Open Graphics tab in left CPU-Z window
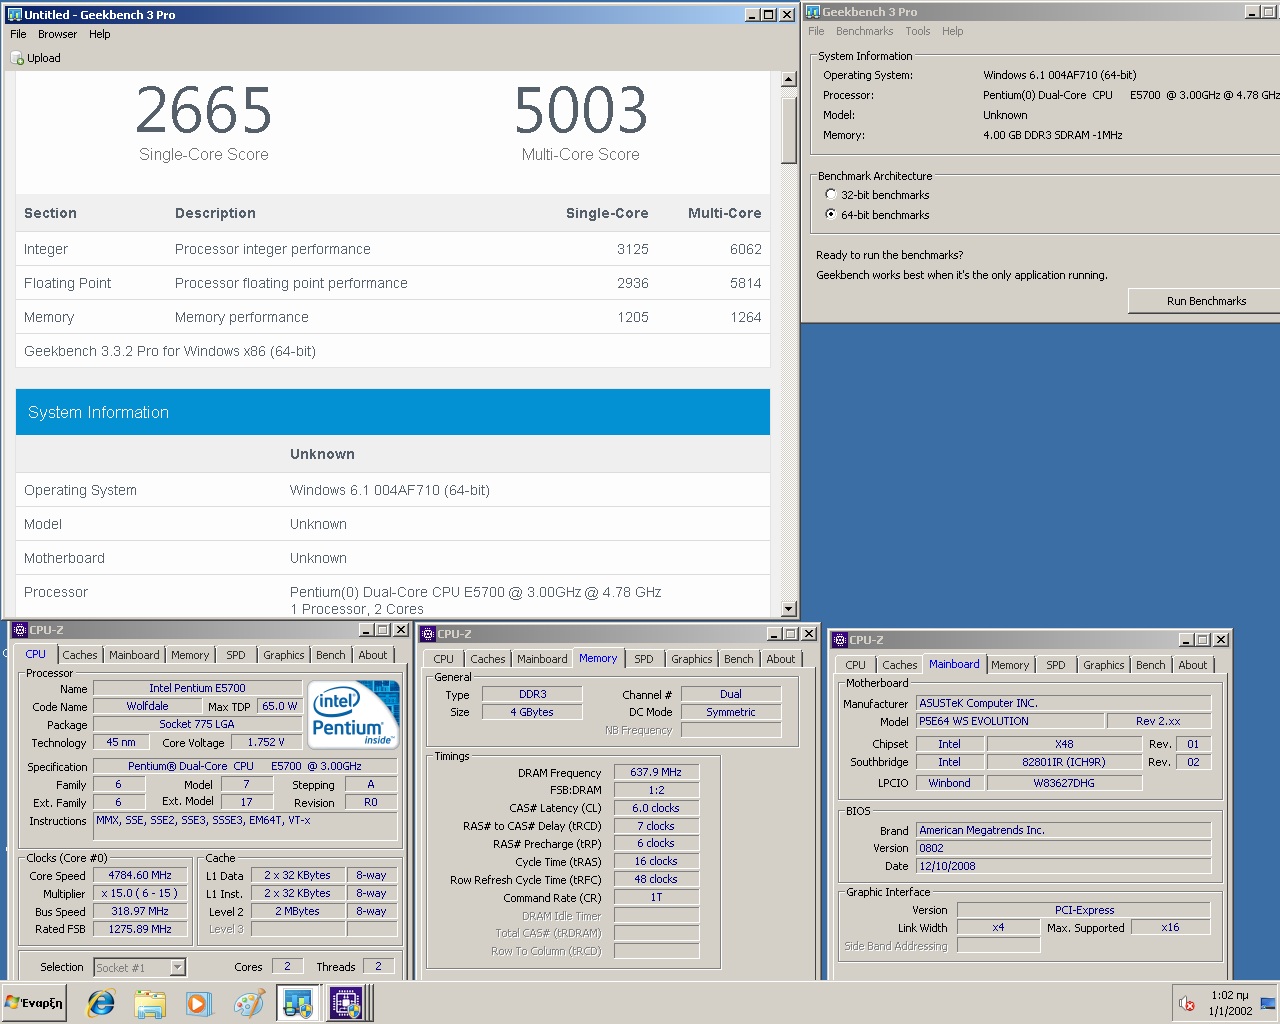The image size is (1280, 1024). pos(284,655)
